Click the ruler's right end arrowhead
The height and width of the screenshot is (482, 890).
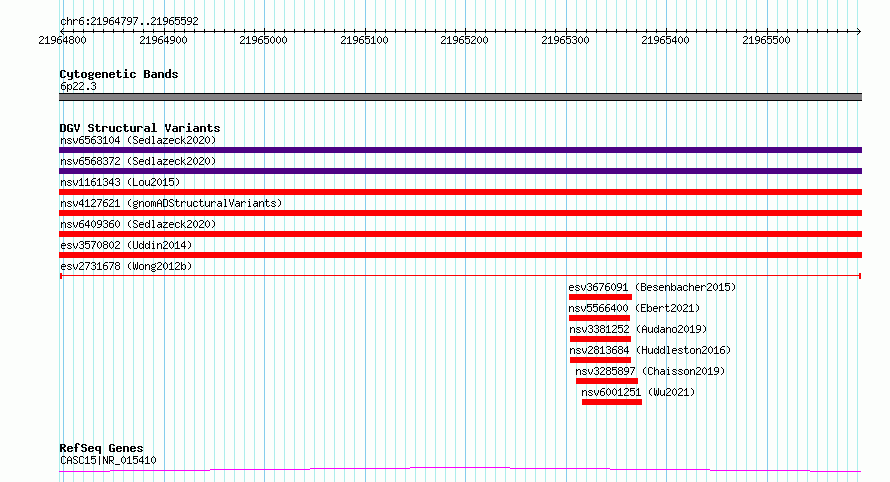[x=859, y=32]
